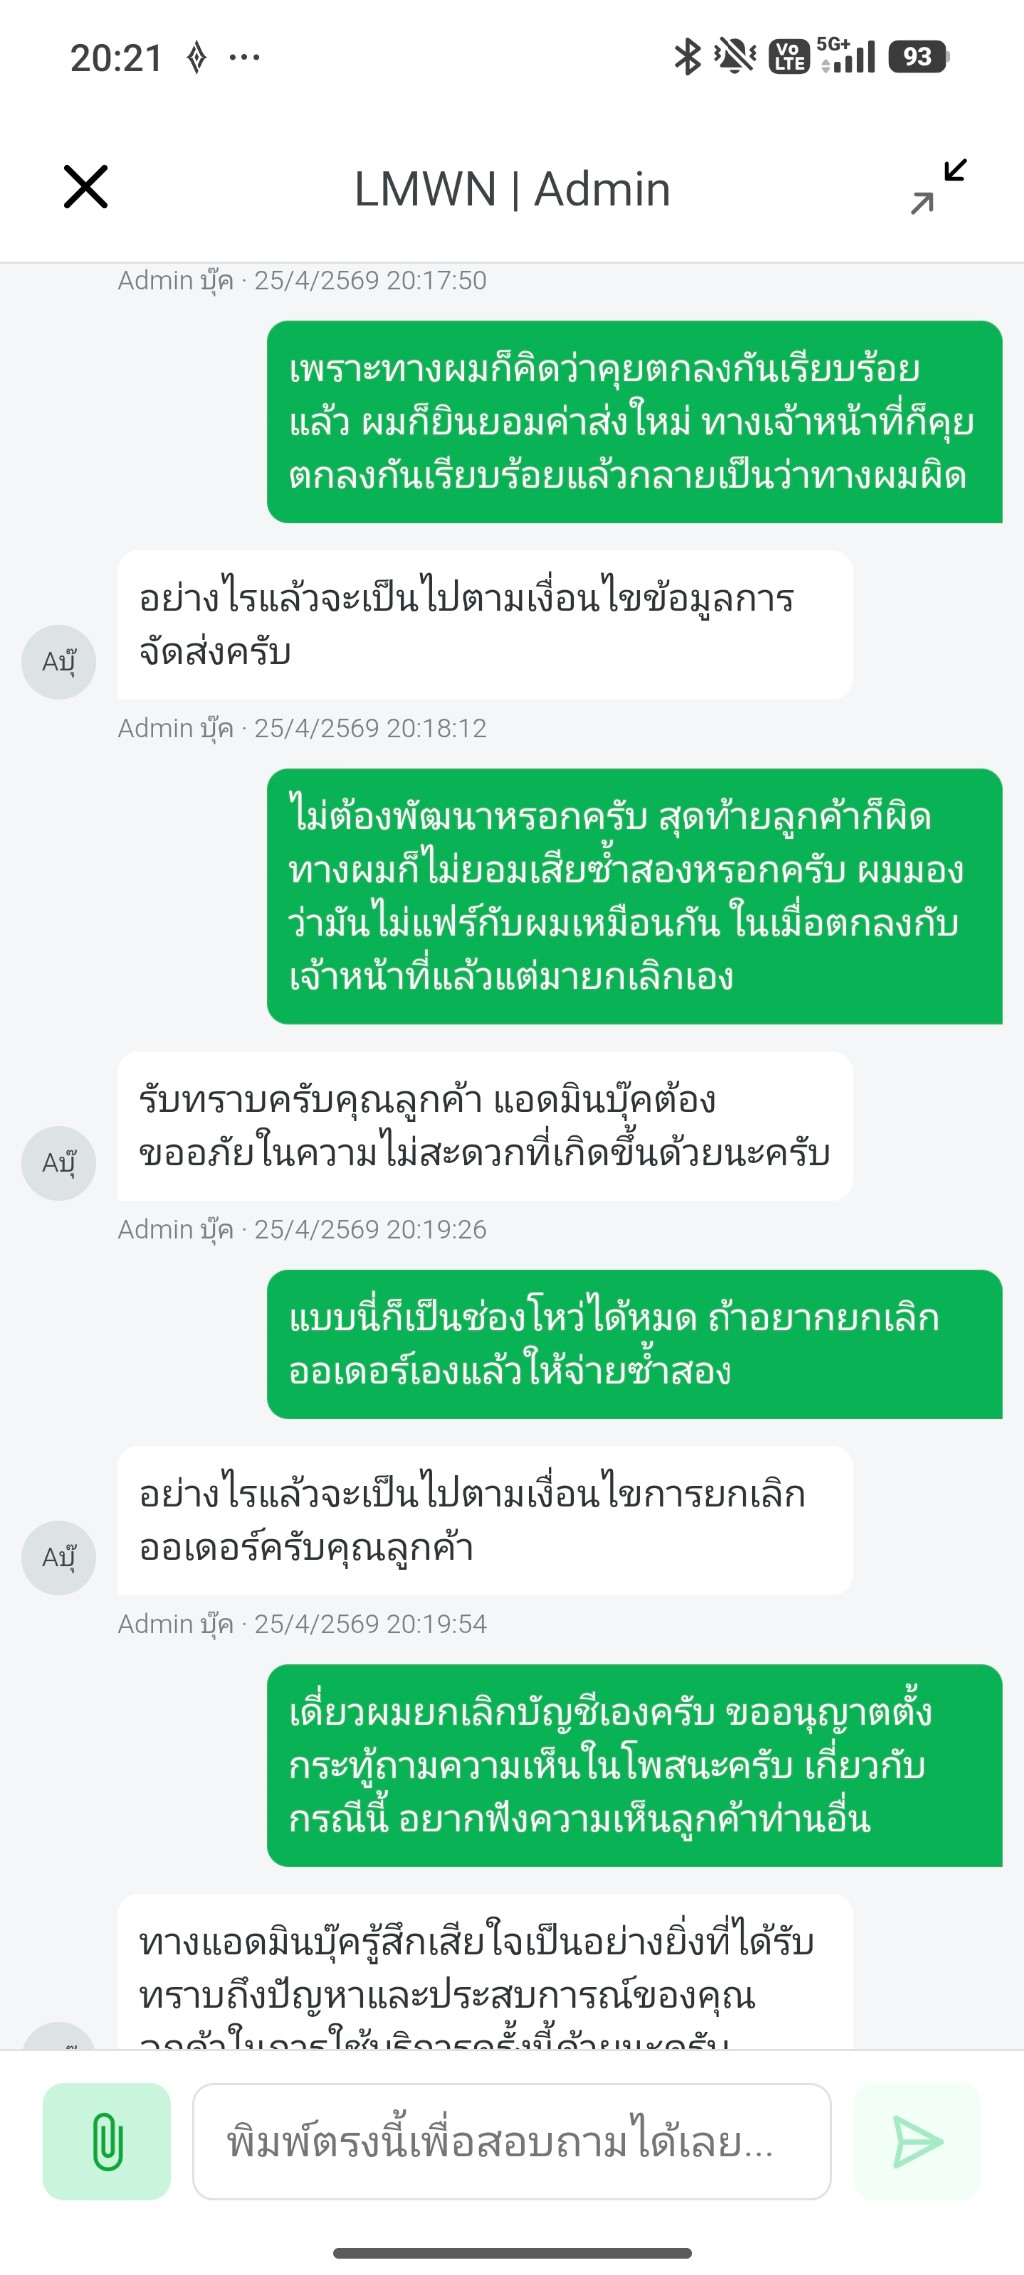Select the green message starting with เดี๋ยวผมยกเลิกบัญชีเอง
Image resolution: width=1024 pixels, height=2275 pixels.
click(x=634, y=1765)
